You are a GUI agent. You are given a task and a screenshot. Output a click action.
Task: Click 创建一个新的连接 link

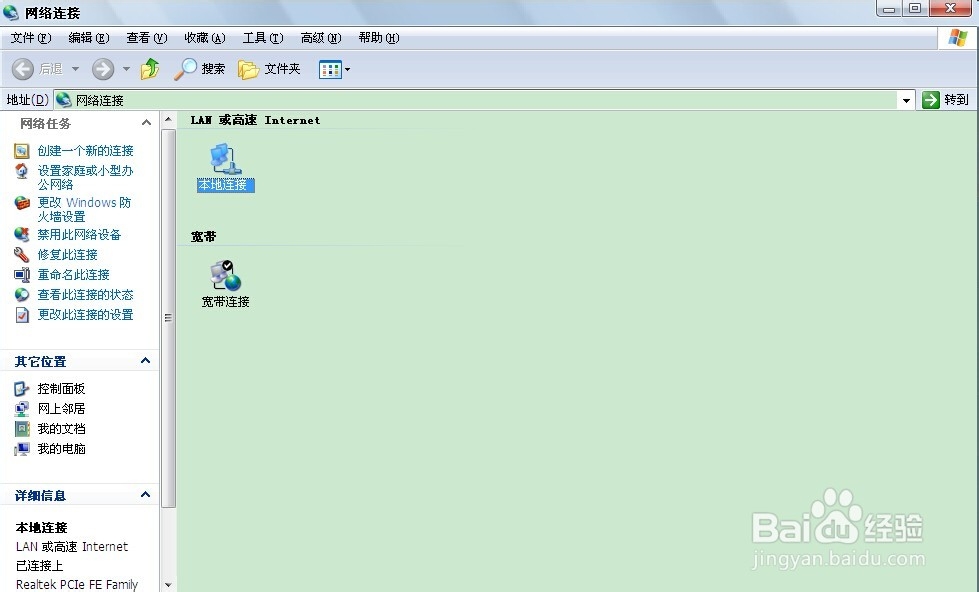point(86,150)
